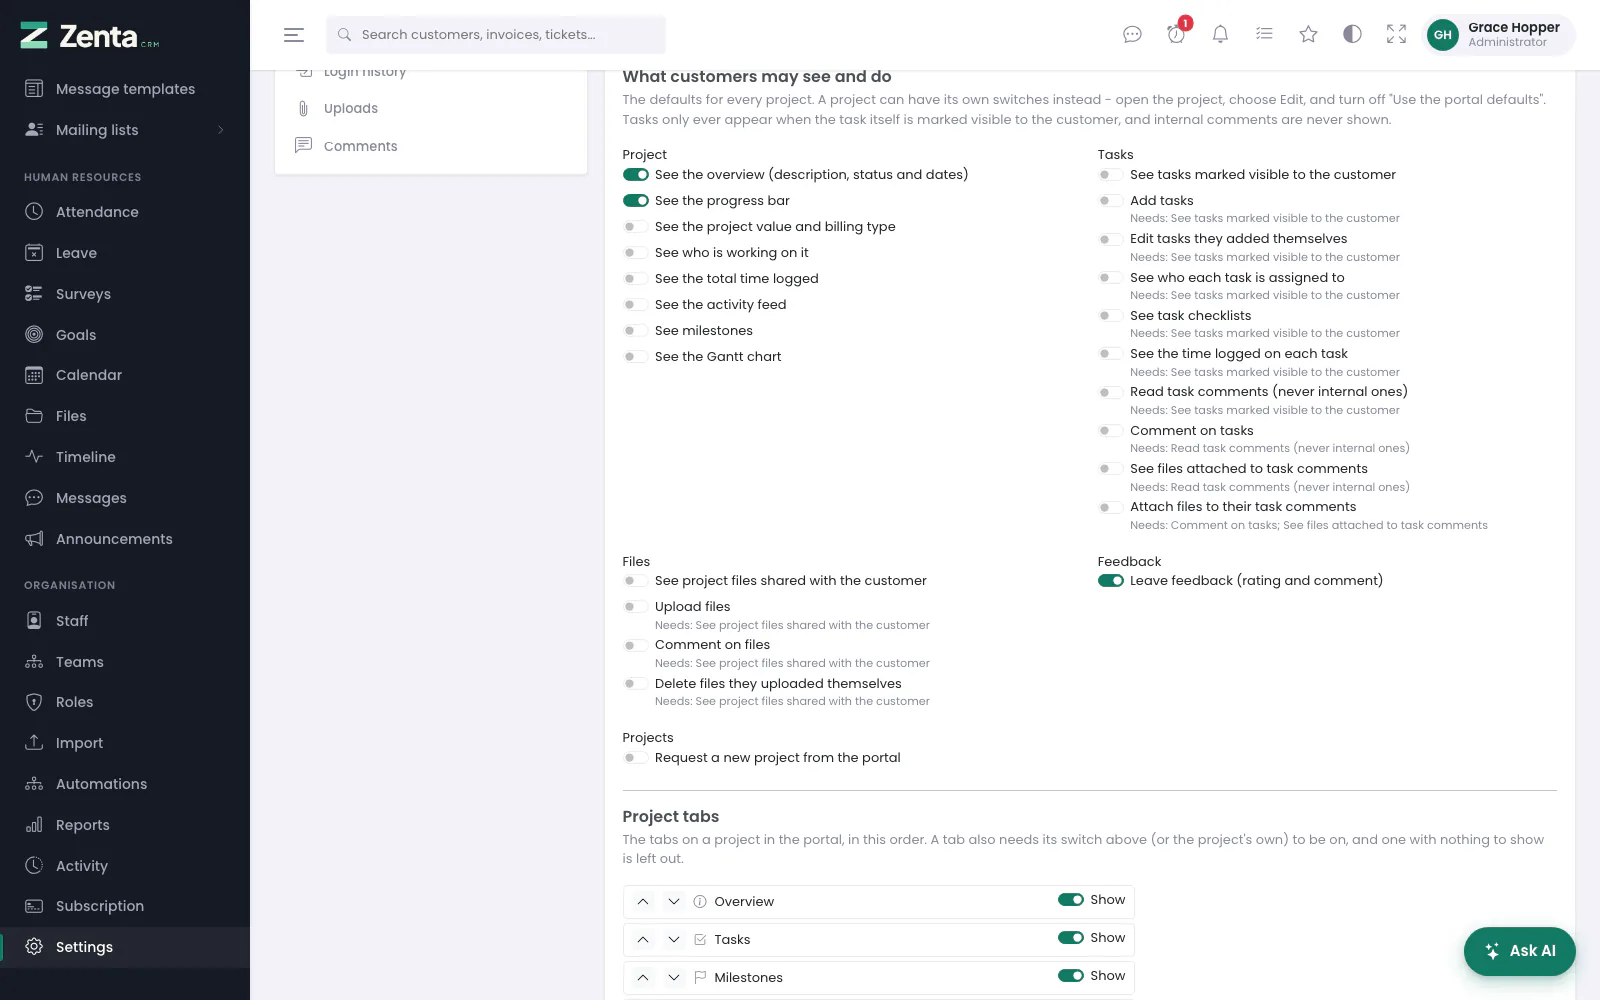Click the Import upload icon
Image resolution: width=1600 pixels, height=1000 pixels.
34,743
